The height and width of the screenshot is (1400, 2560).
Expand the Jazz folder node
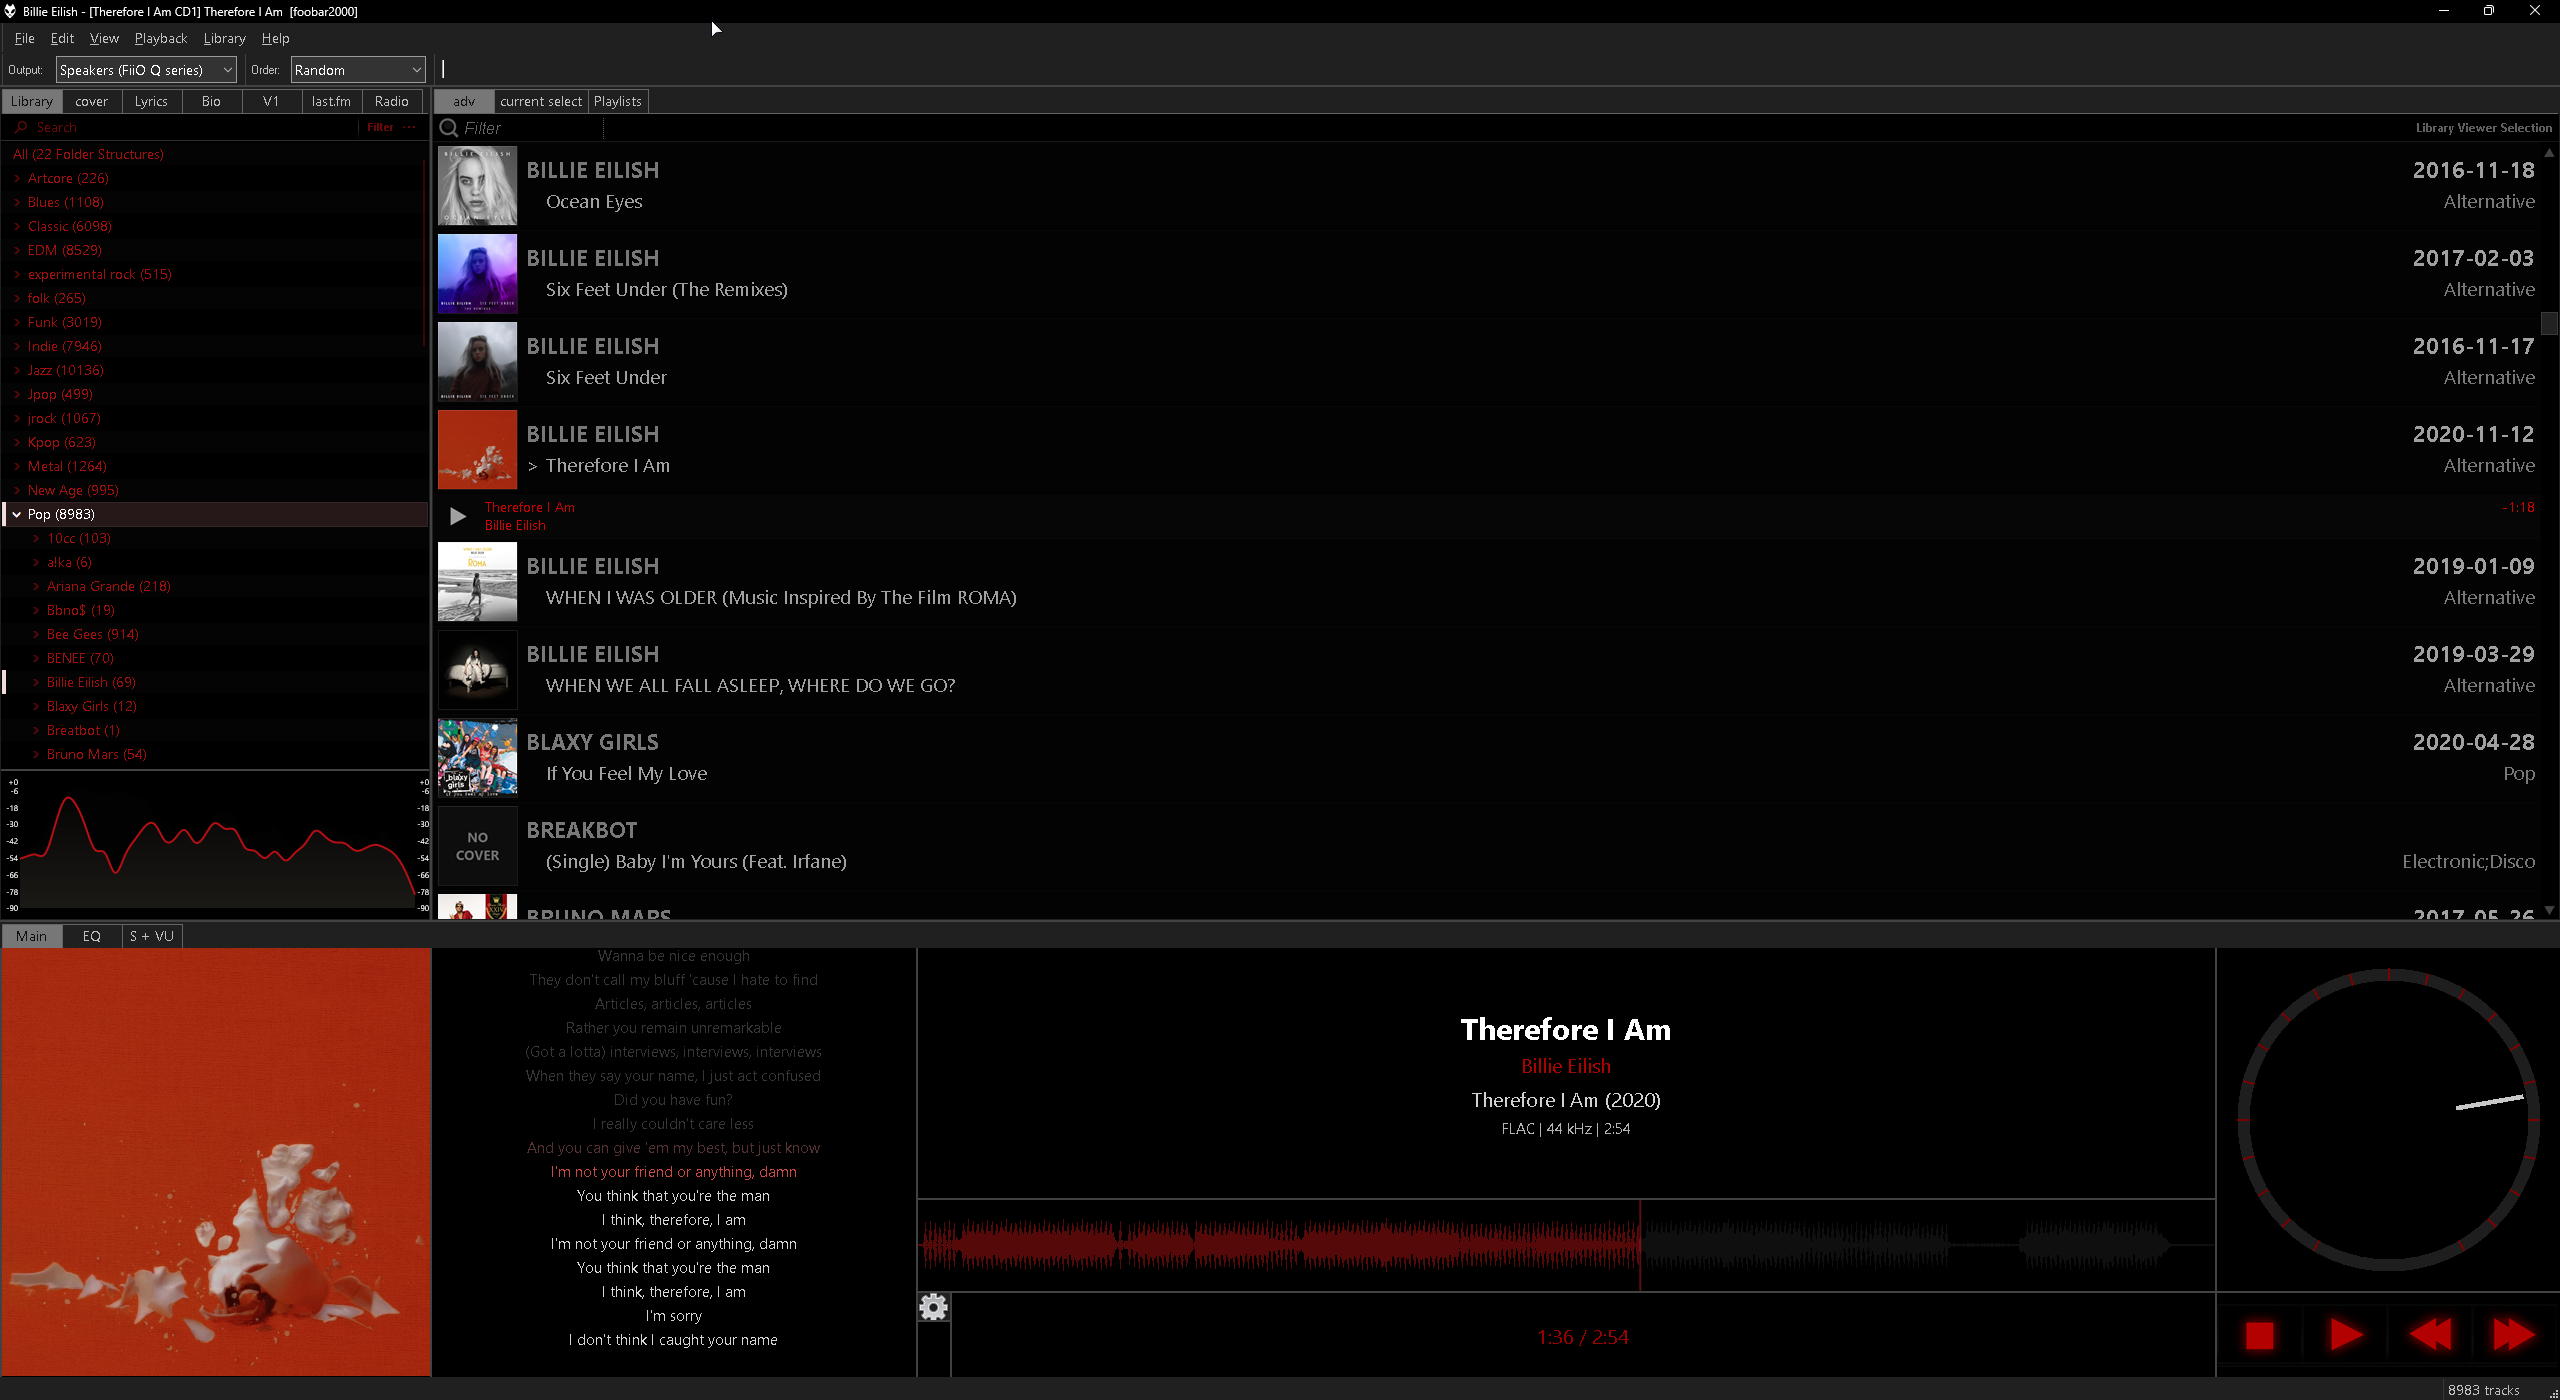pos(17,370)
